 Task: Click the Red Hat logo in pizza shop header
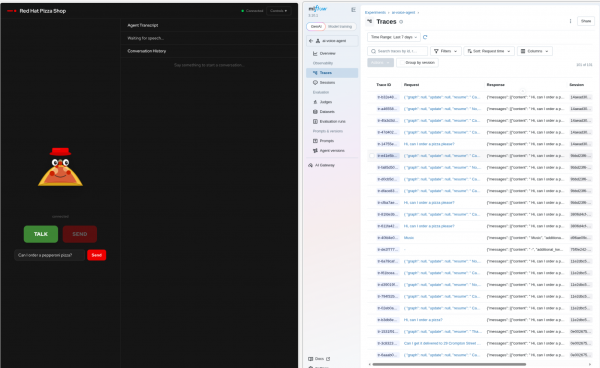pyautogui.click(x=11, y=11)
